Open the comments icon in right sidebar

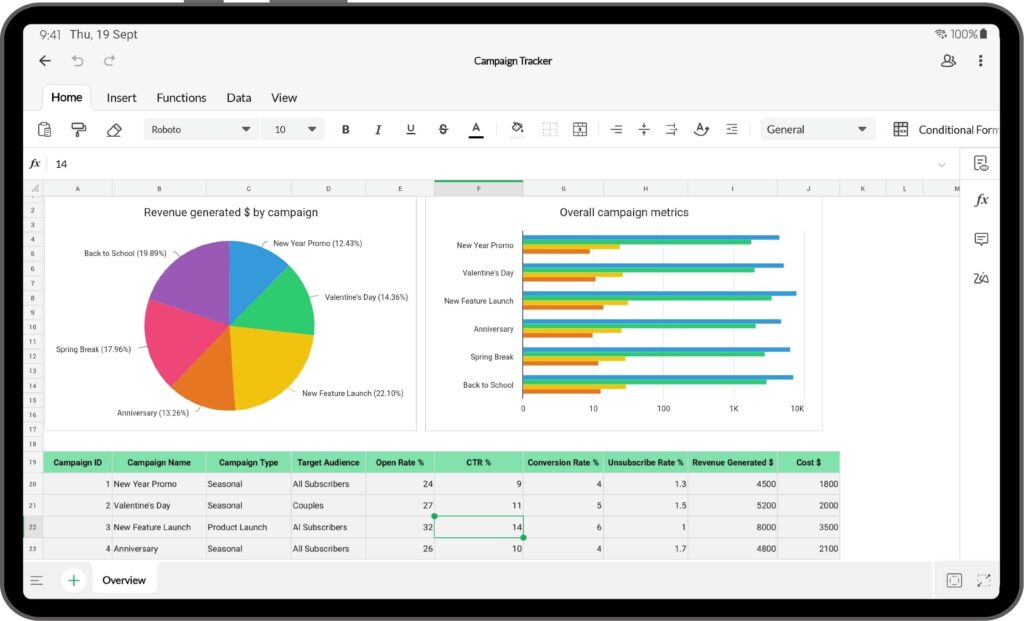981,239
